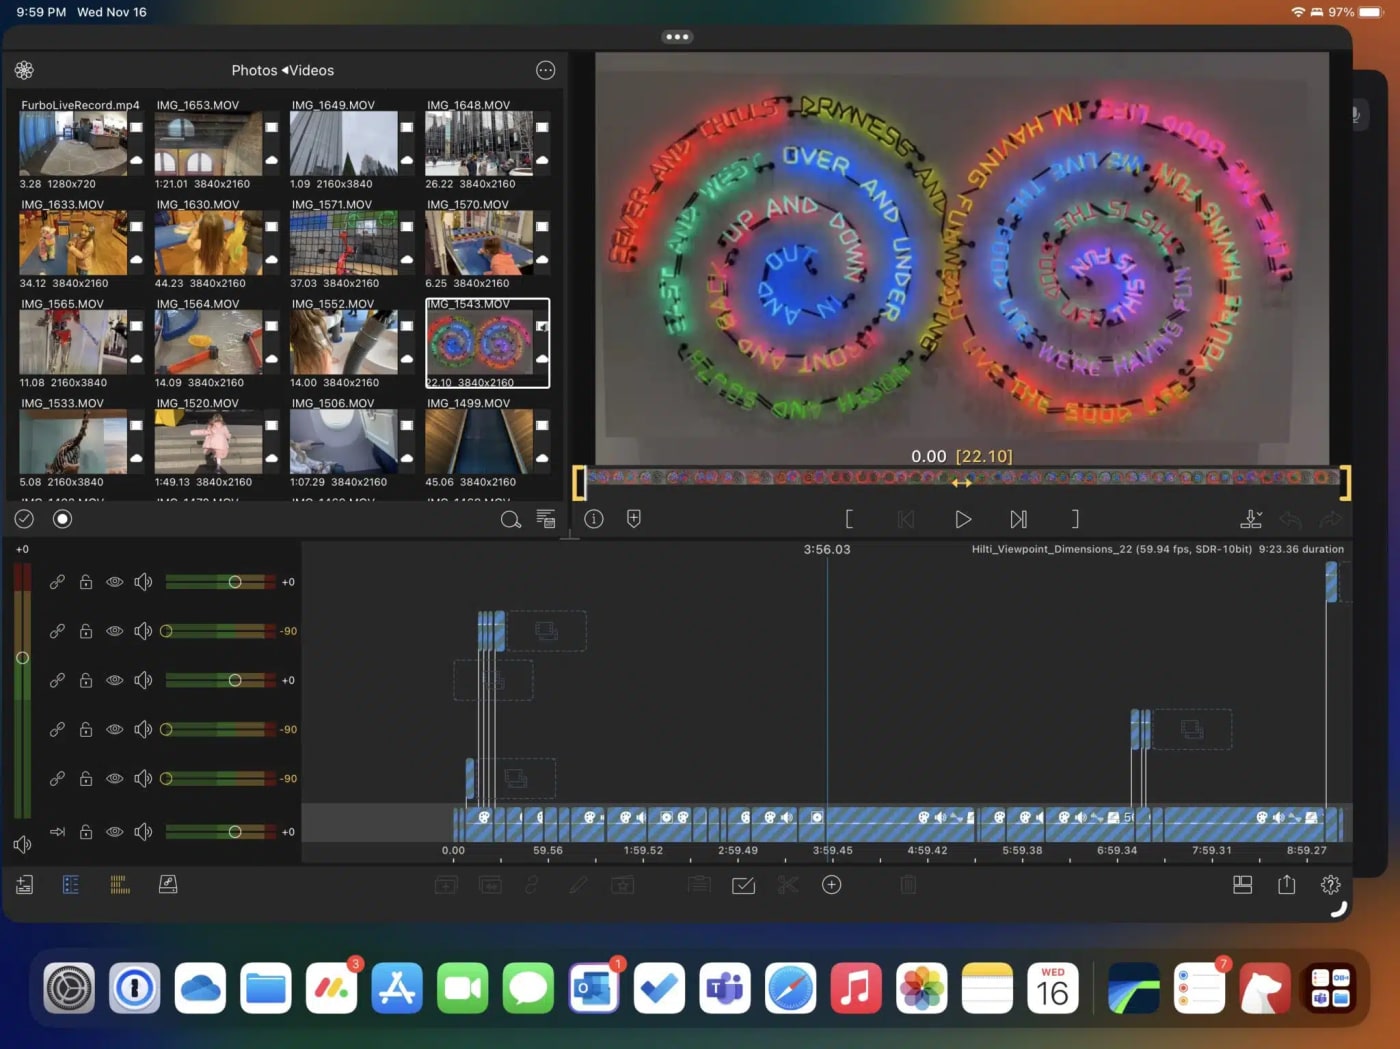Click the volume slider handle on the first track
1400x1049 pixels.
click(x=235, y=581)
